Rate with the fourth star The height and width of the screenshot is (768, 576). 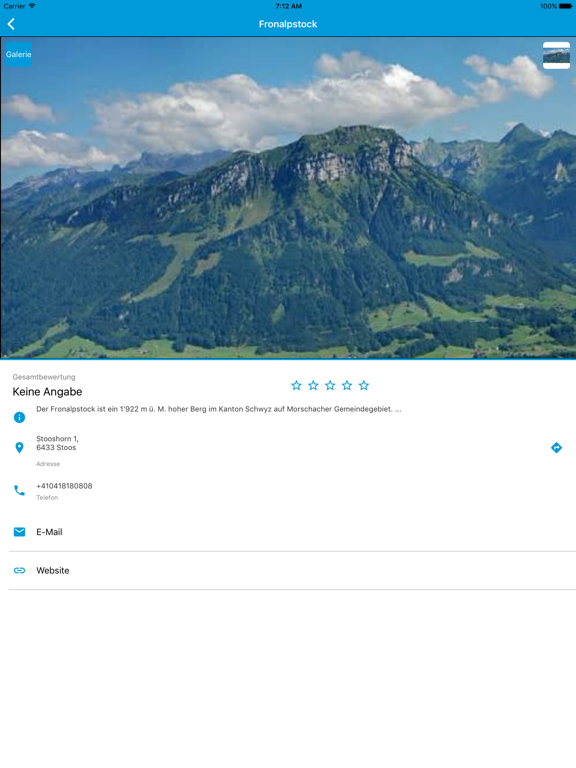click(x=347, y=385)
